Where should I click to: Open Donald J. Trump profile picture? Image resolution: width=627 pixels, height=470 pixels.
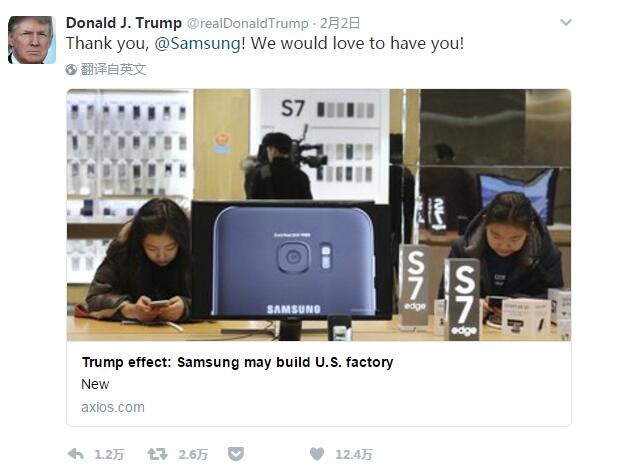click(x=32, y=40)
